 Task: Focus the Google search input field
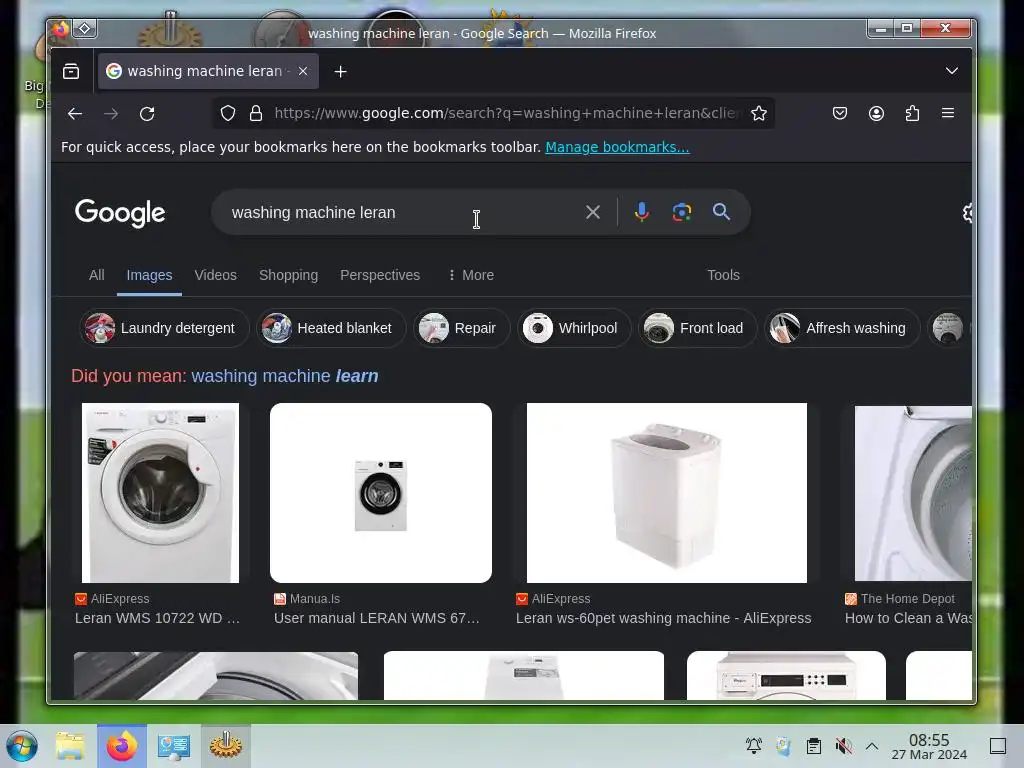[x=402, y=212]
